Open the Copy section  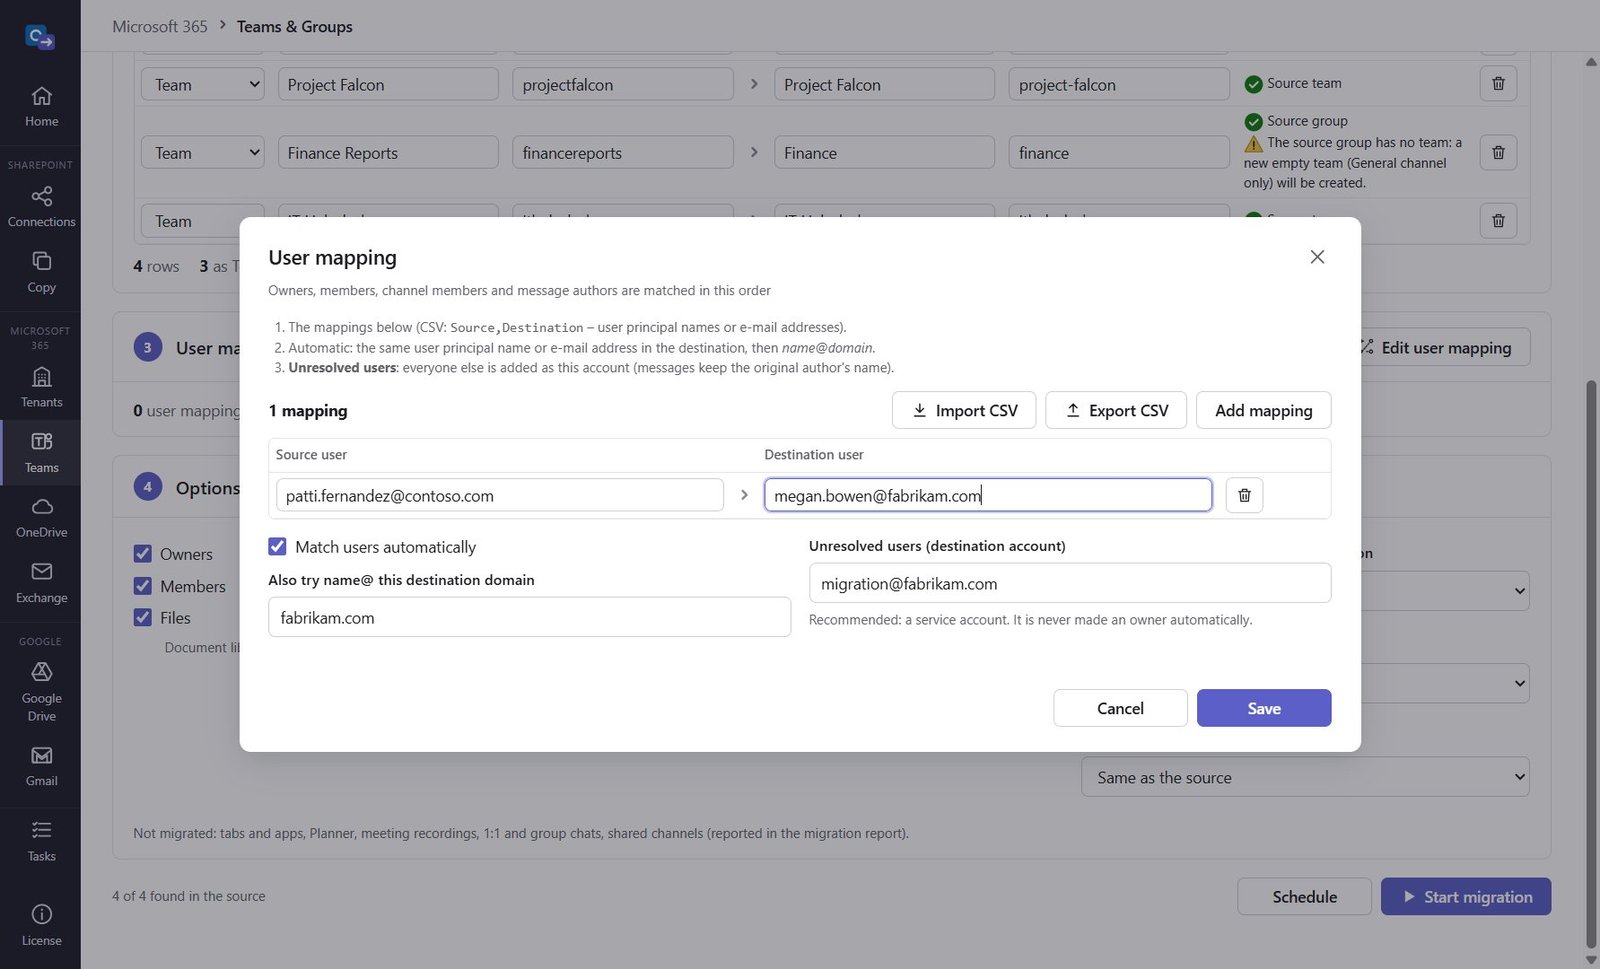click(41, 272)
